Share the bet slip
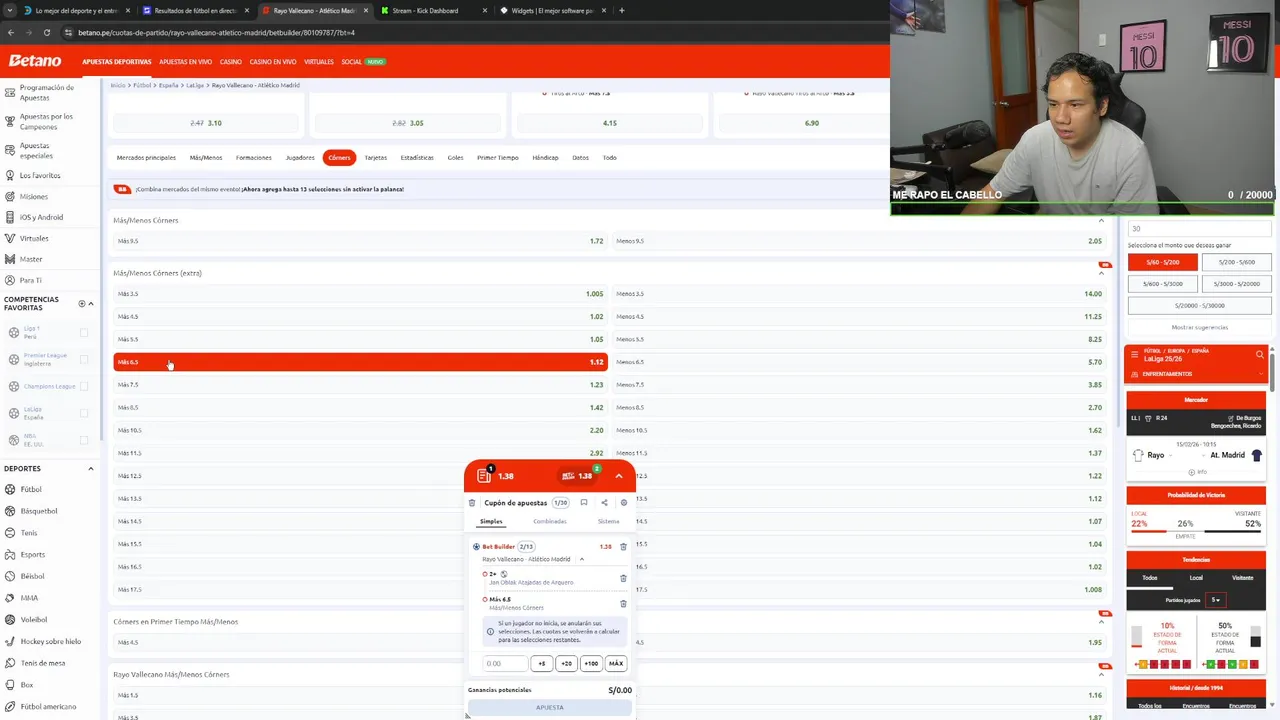Image resolution: width=1280 pixels, height=720 pixels. tap(604, 503)
